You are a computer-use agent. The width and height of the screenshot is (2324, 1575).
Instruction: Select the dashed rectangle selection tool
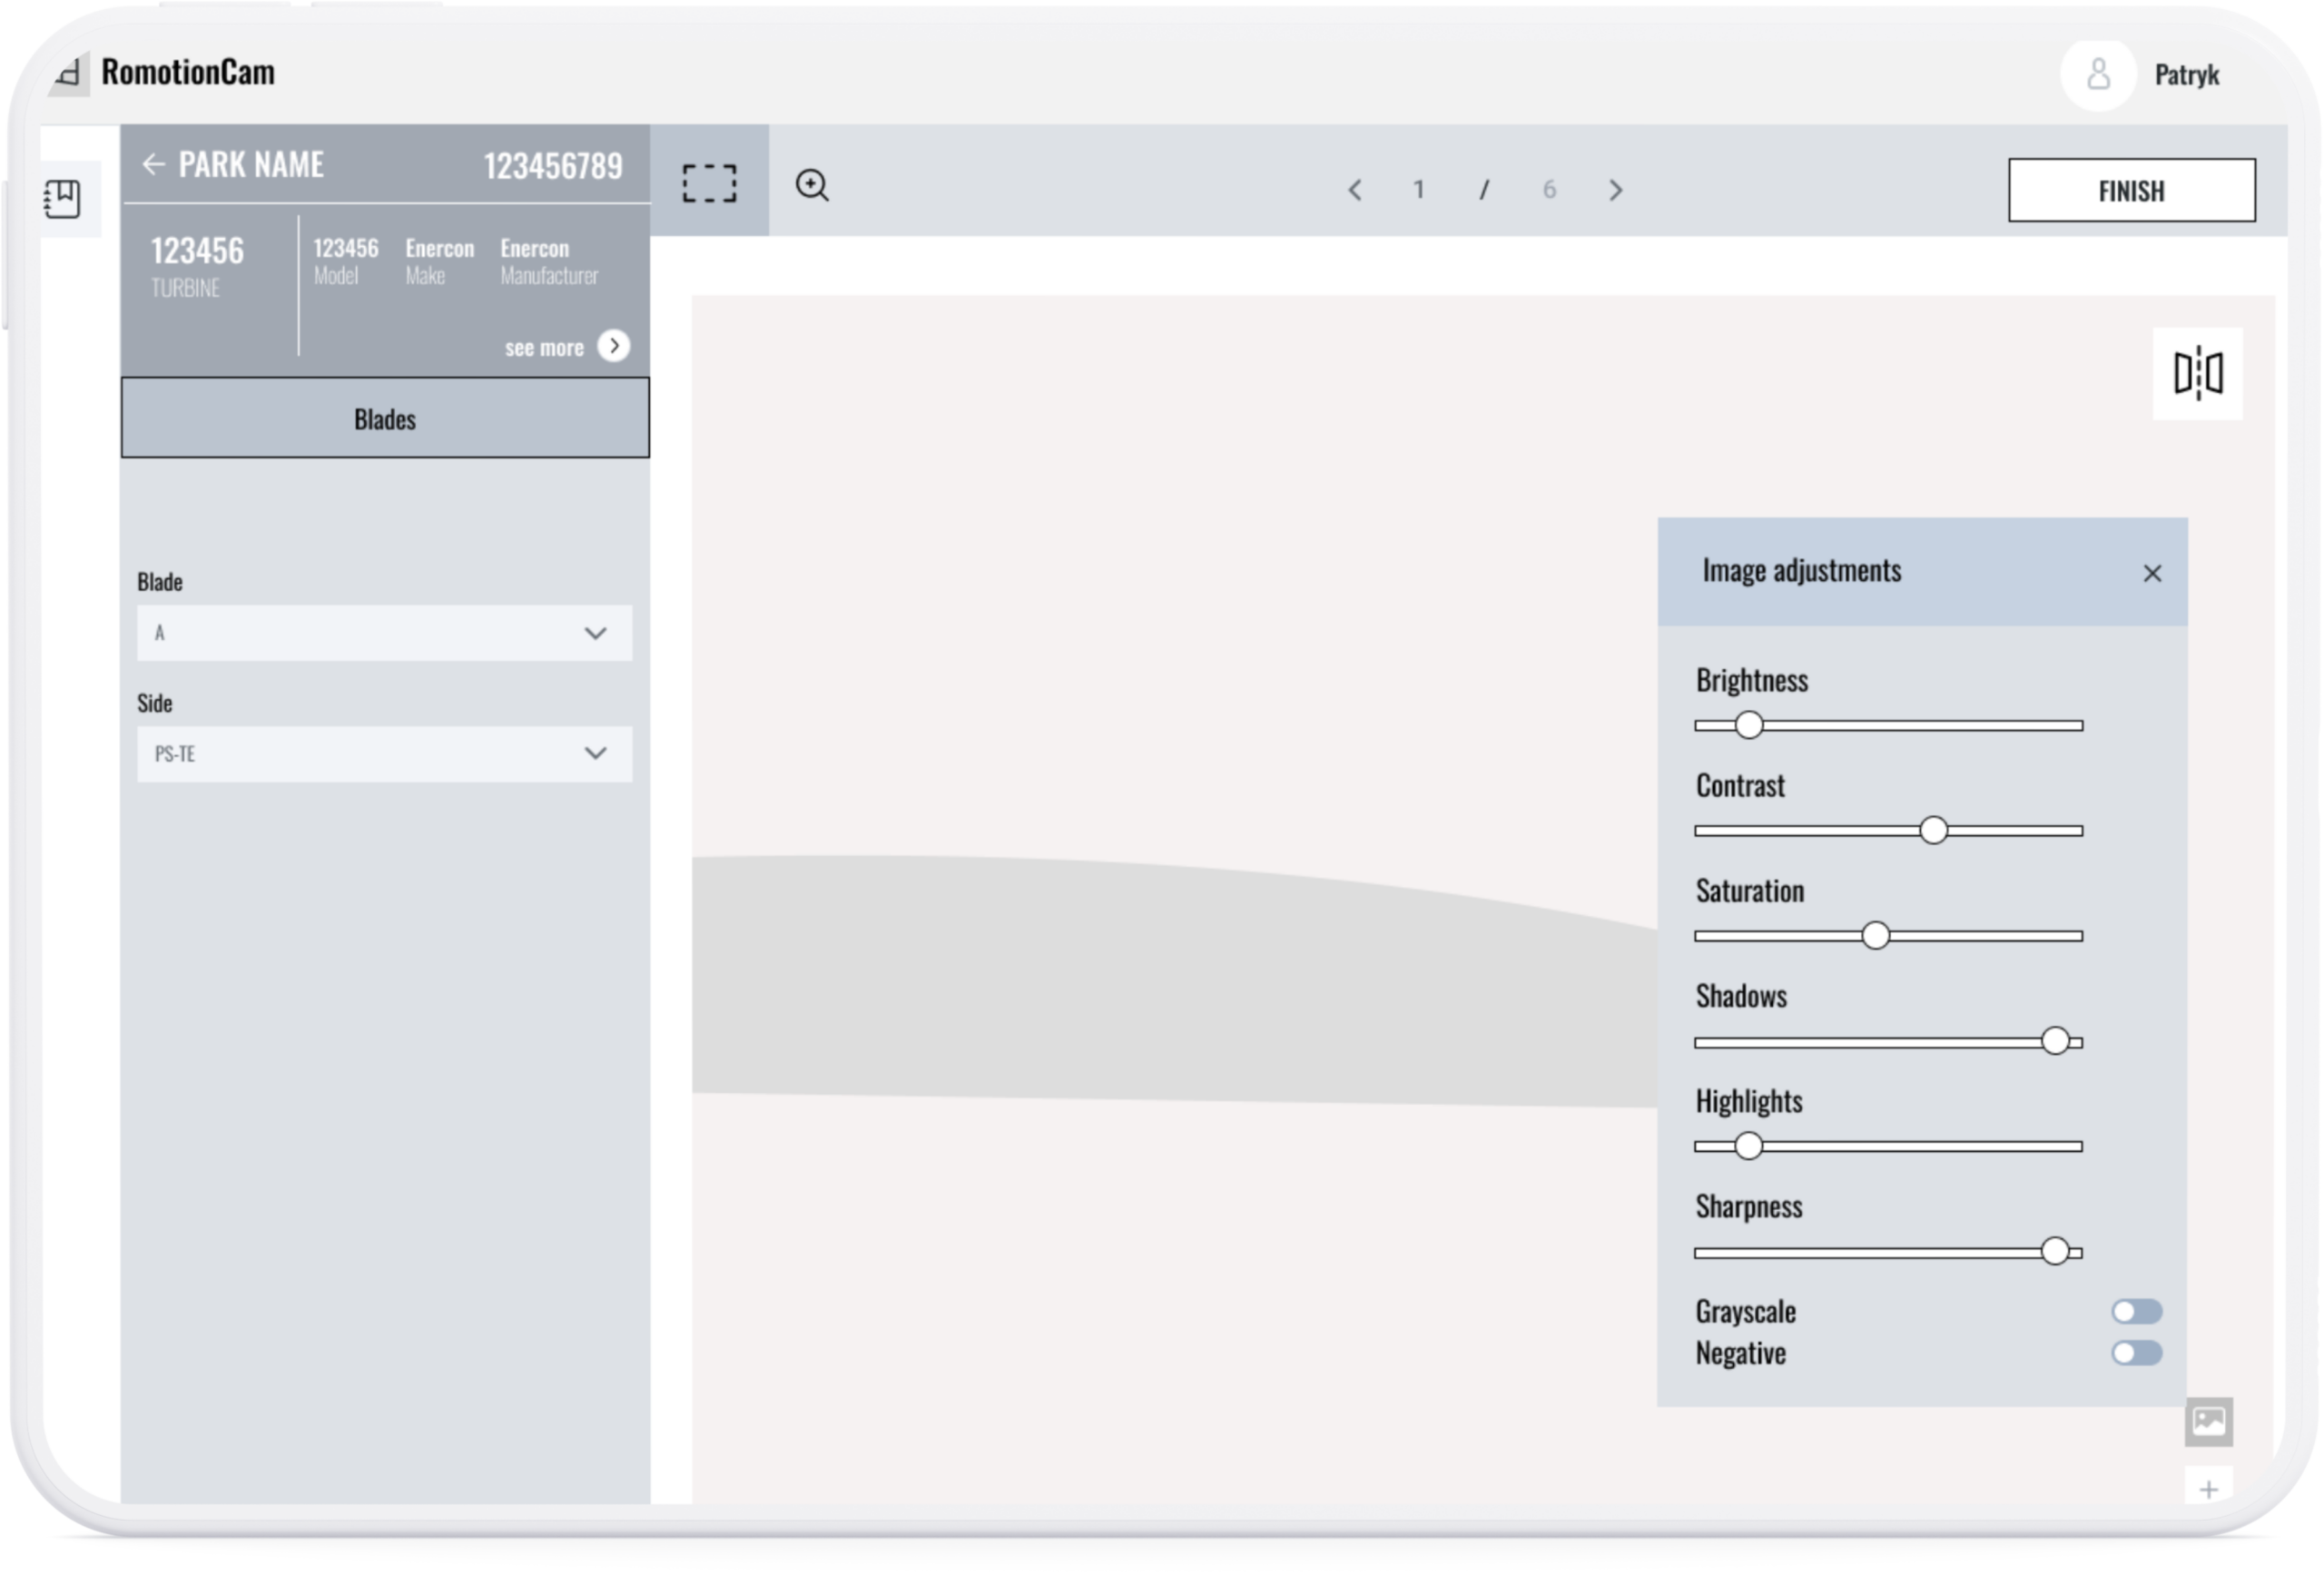pyautogui.click(x=709, y=184)
